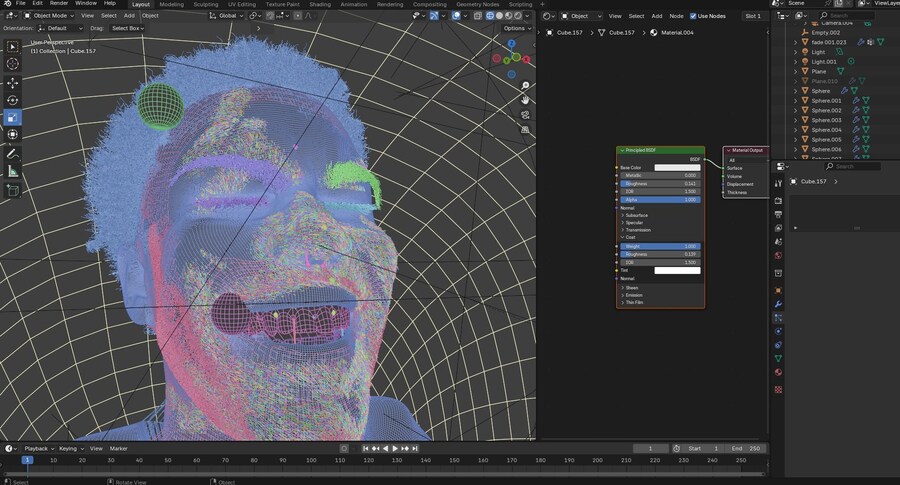Select the Measure tool
This screenshot has height=485, width=900.
coord(13,171)
